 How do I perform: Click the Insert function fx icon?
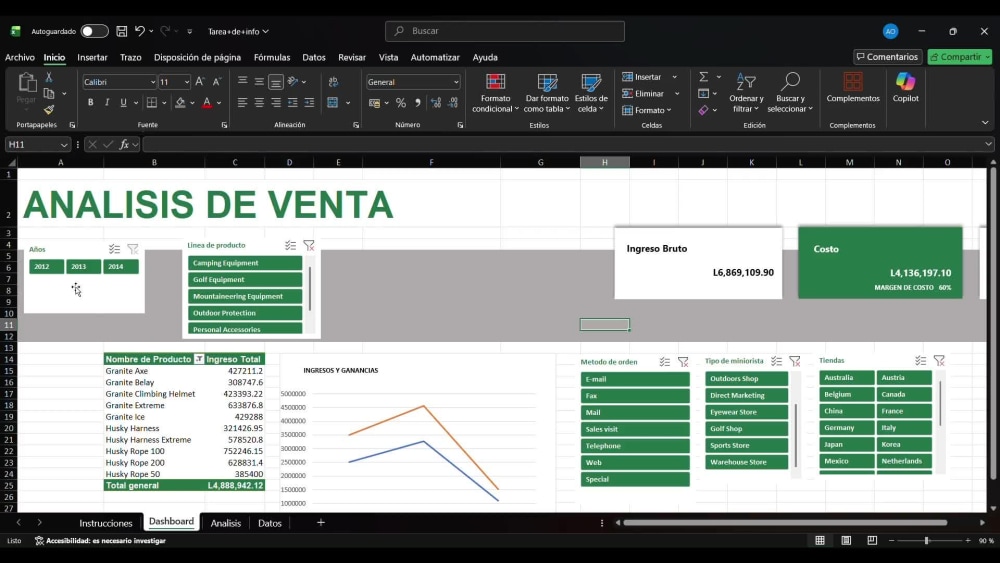(x=124, y=145)
